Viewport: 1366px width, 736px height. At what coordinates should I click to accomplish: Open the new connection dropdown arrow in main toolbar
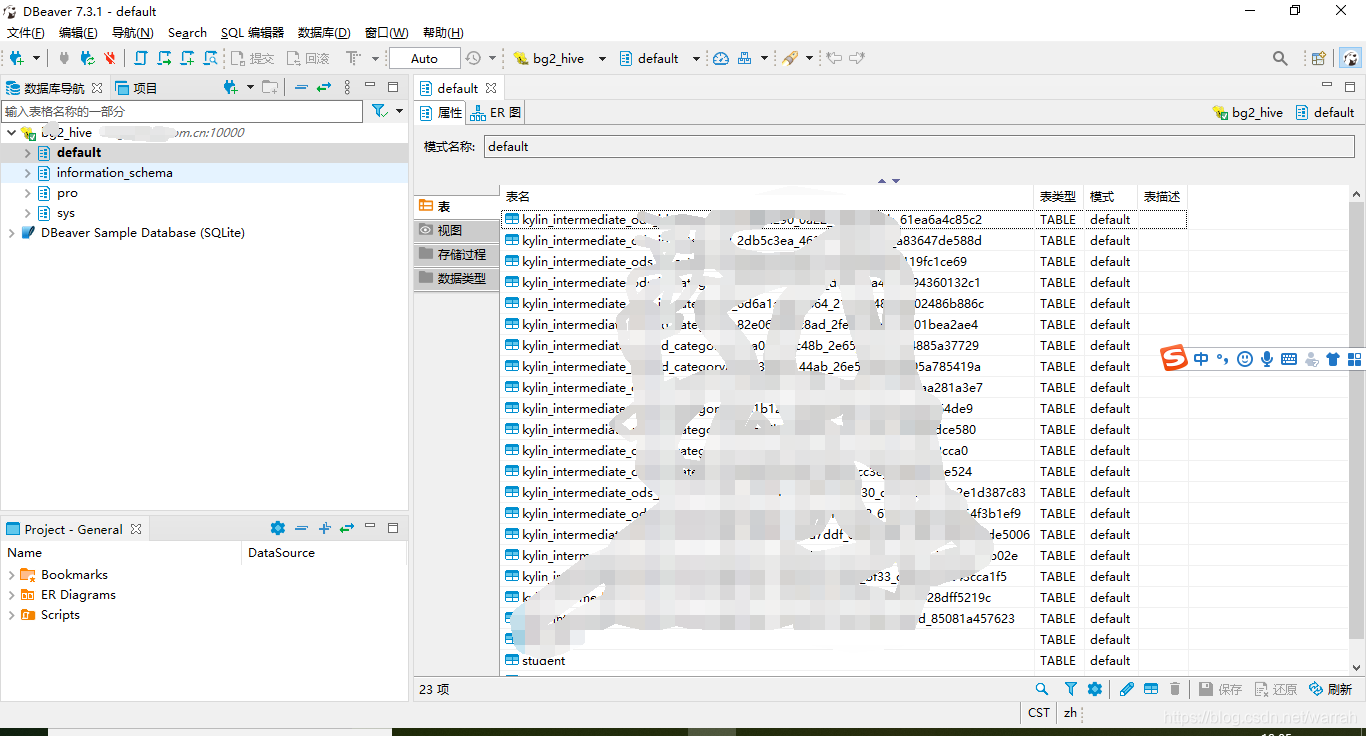click(x=37, y=58)
